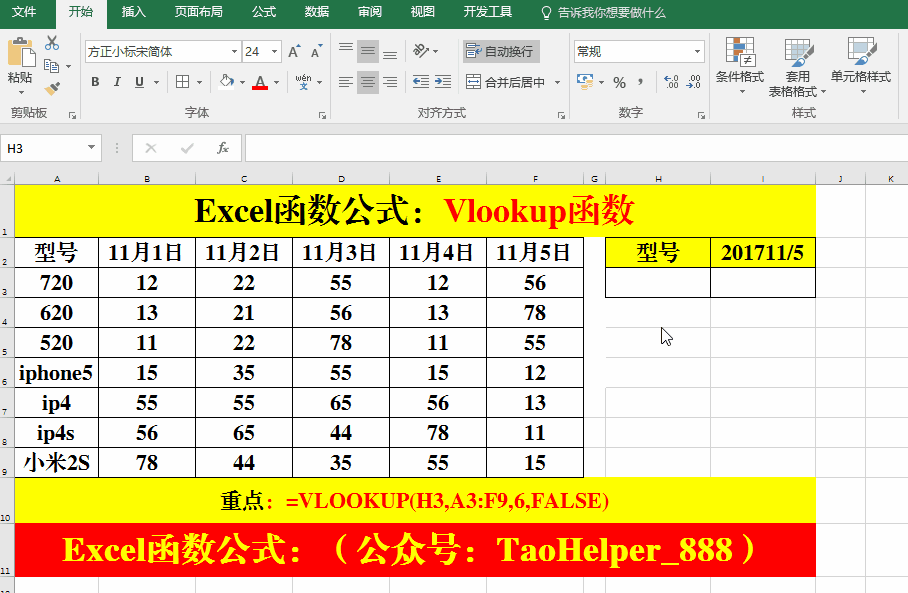The width and height of the screenshot is (908, 593).
Task: Select column H header
Action: click(x=658, y=179)
